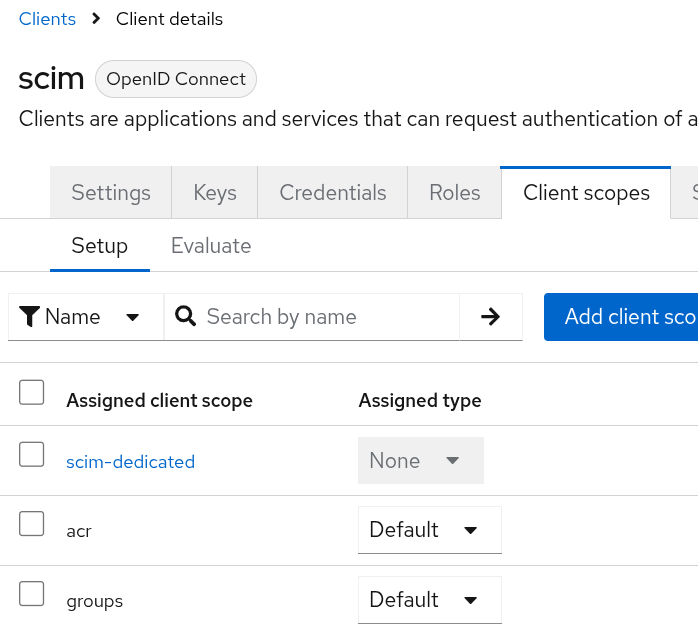Click the disabled None dropdown for scim-dedicated
This screenshot has height=631, width=698.
click(420, 461)
